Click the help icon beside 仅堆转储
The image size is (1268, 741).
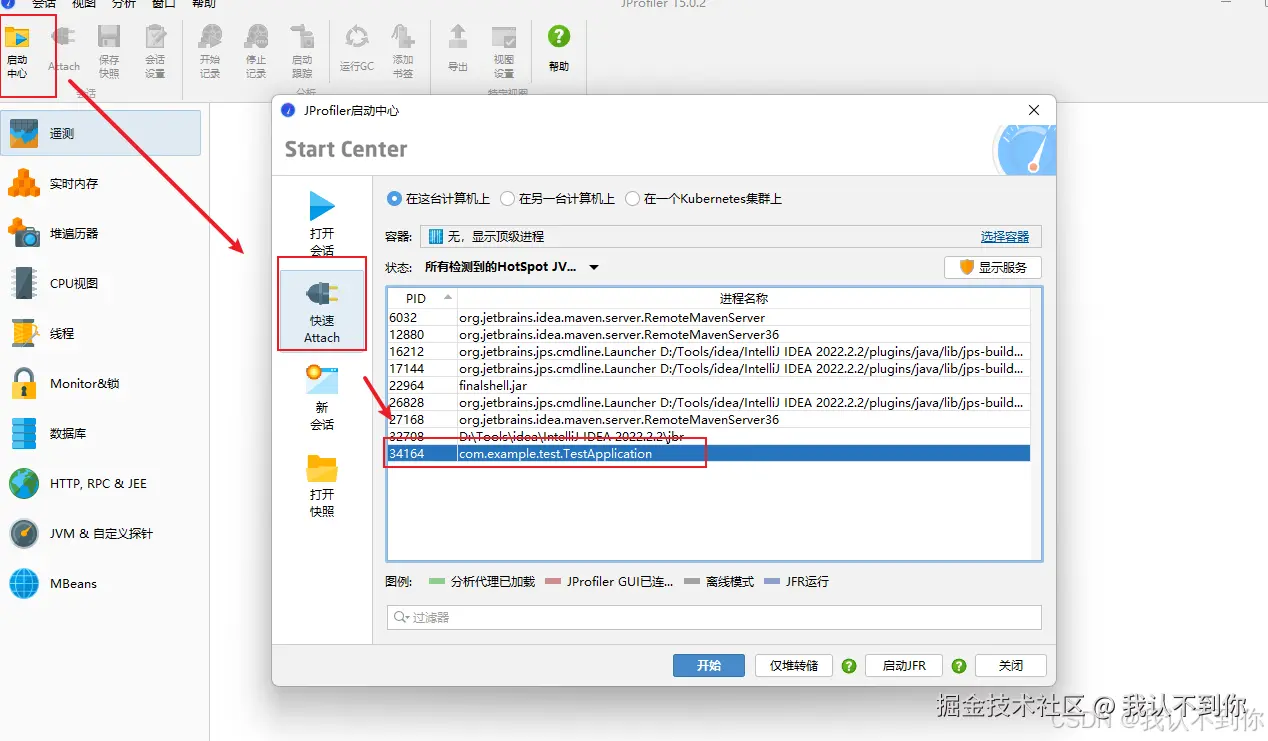pyautogui.click(x=849, y=666)
